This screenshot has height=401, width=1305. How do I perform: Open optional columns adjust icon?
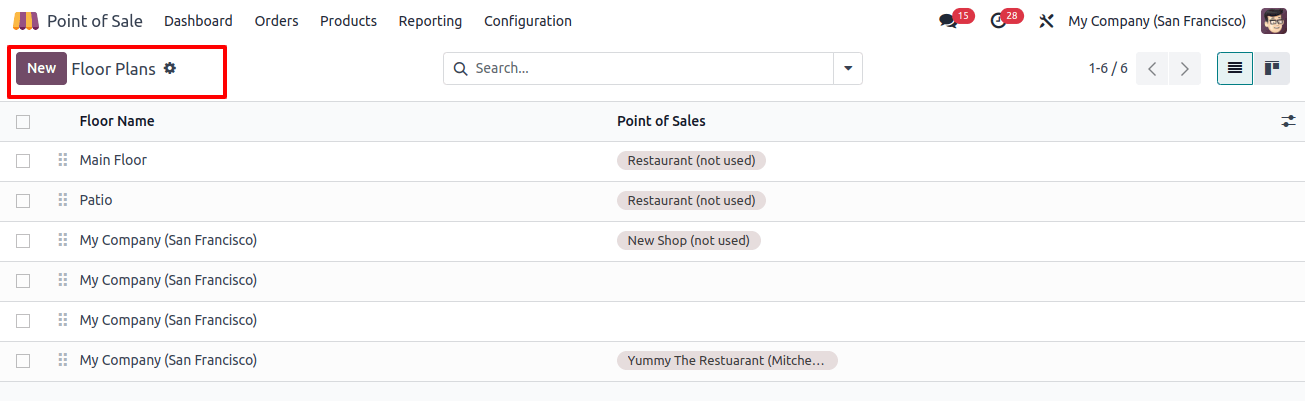1288,121
